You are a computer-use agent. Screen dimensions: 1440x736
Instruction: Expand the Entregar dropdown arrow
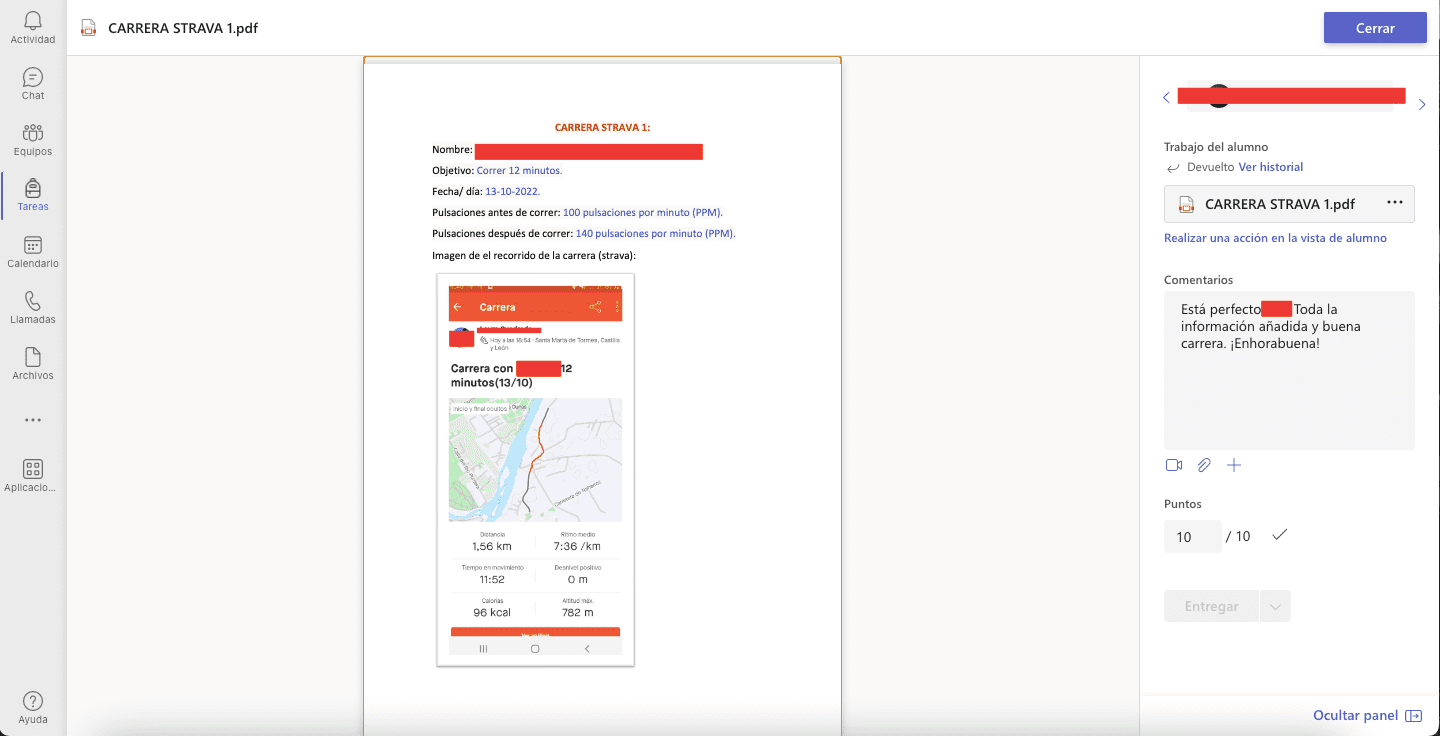click(x=1275, y=606)
